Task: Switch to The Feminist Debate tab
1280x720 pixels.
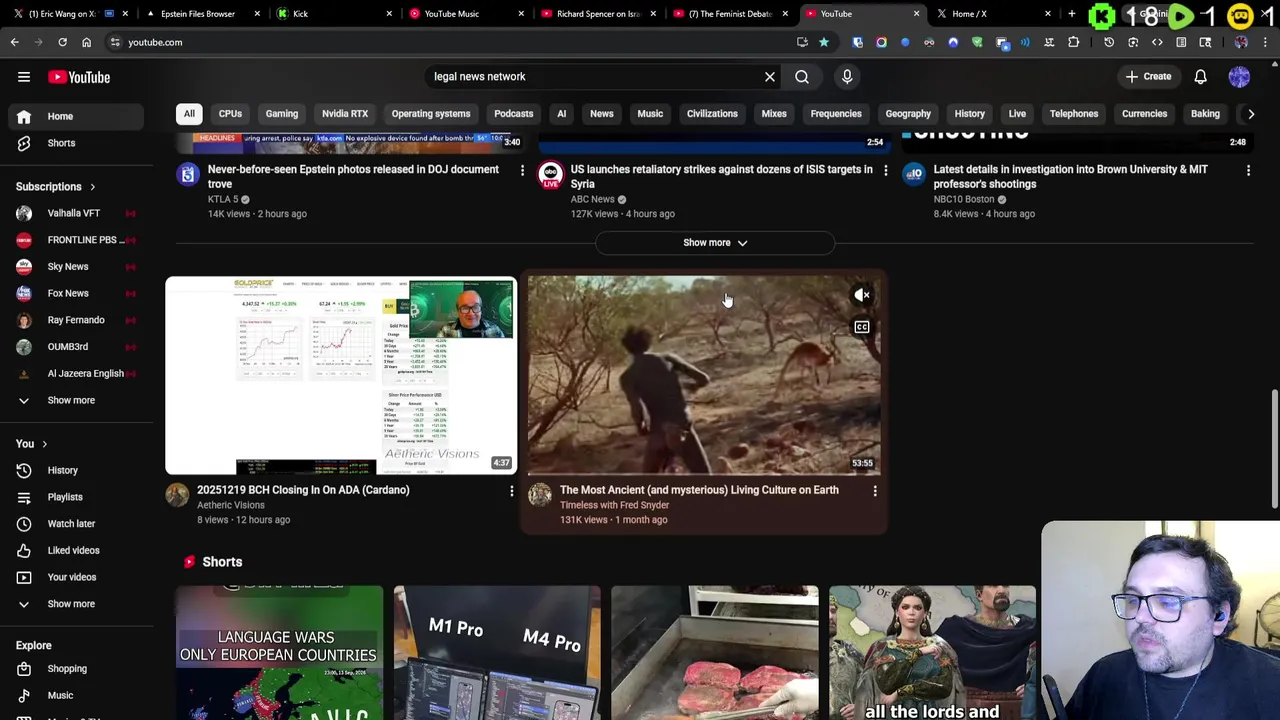Action: (x=730, y=14)
